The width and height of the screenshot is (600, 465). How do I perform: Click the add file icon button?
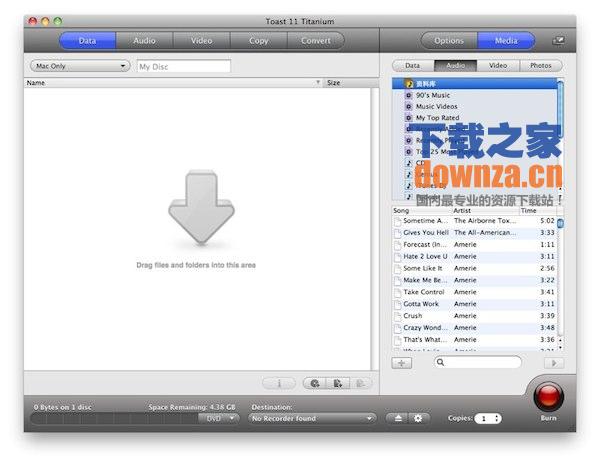338,383
